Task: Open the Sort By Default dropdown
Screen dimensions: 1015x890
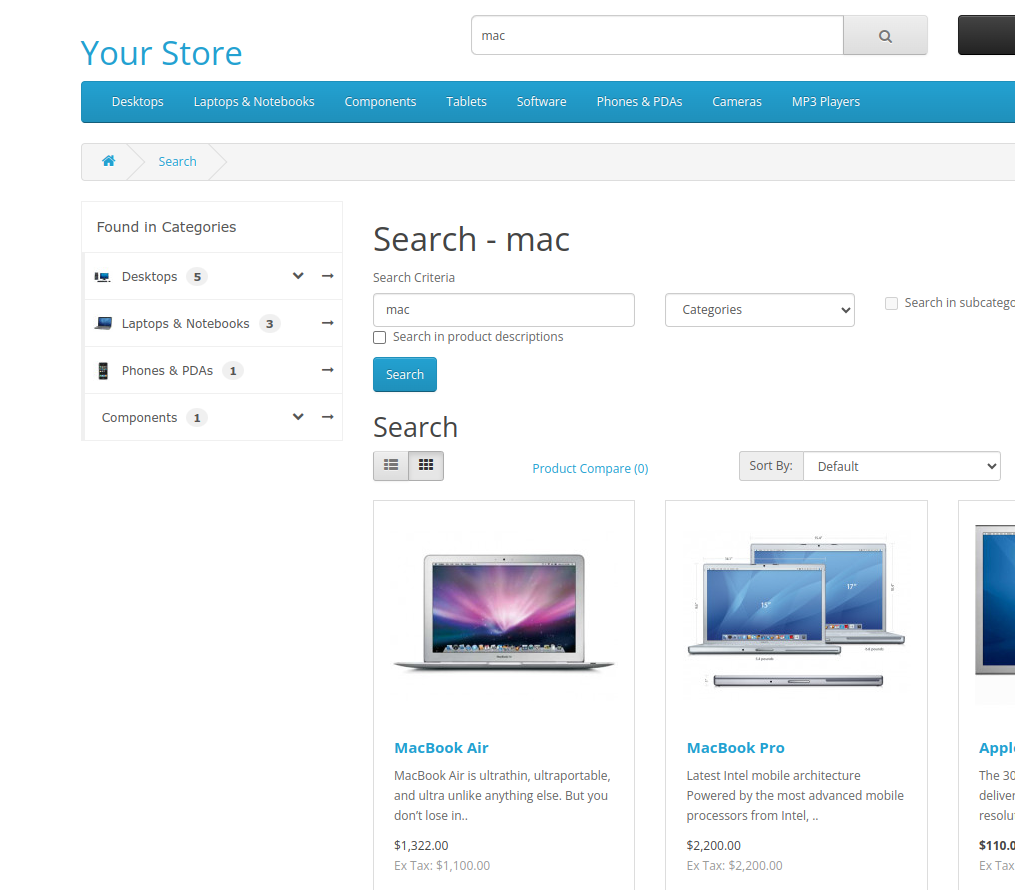Action: click(x=902, y=466)
